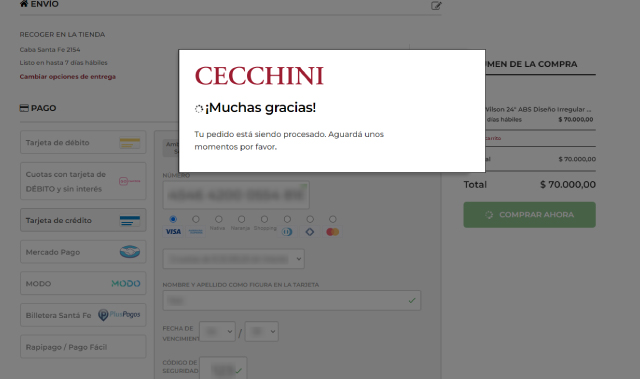
Task: Click the edit shipping icon
Action: (436, 6)
